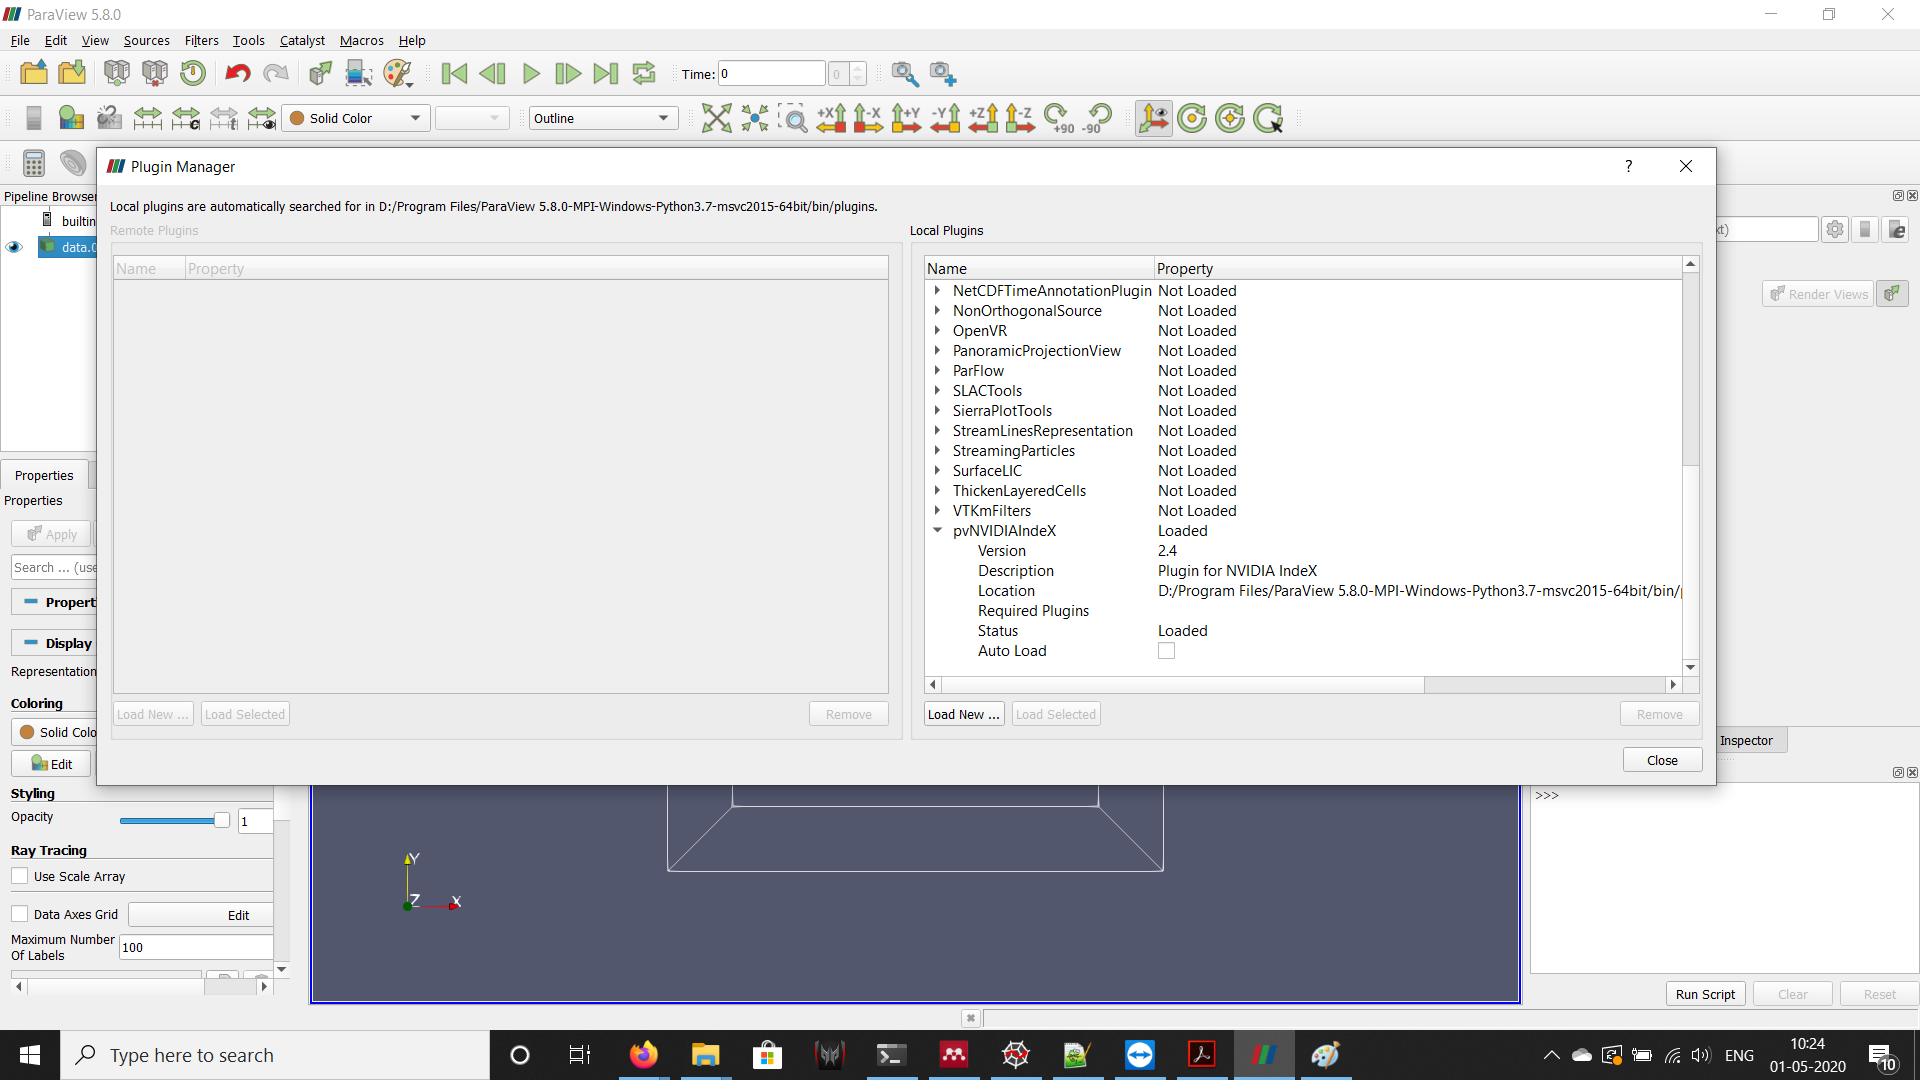Expand the ParFlow plugin entry
This screenshot has height=1080, width=1920.
937,371
